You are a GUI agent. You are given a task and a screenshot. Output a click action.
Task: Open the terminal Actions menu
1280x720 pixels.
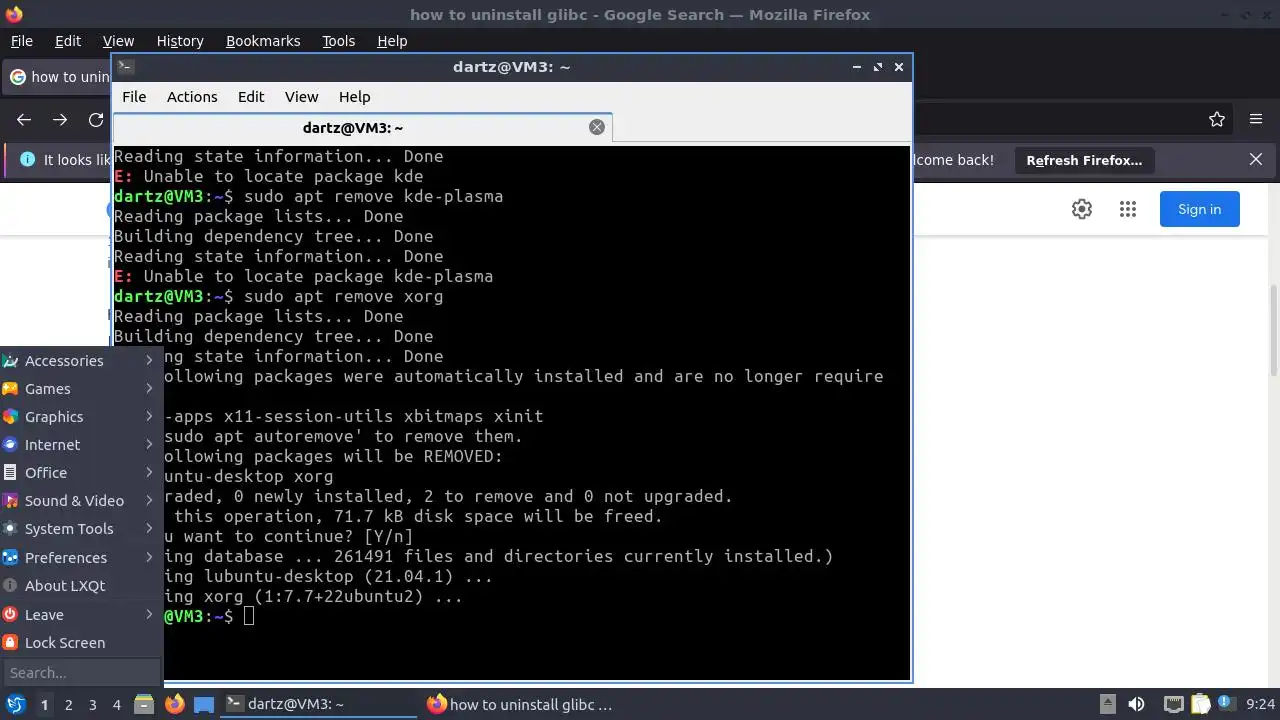pos(192,97)
